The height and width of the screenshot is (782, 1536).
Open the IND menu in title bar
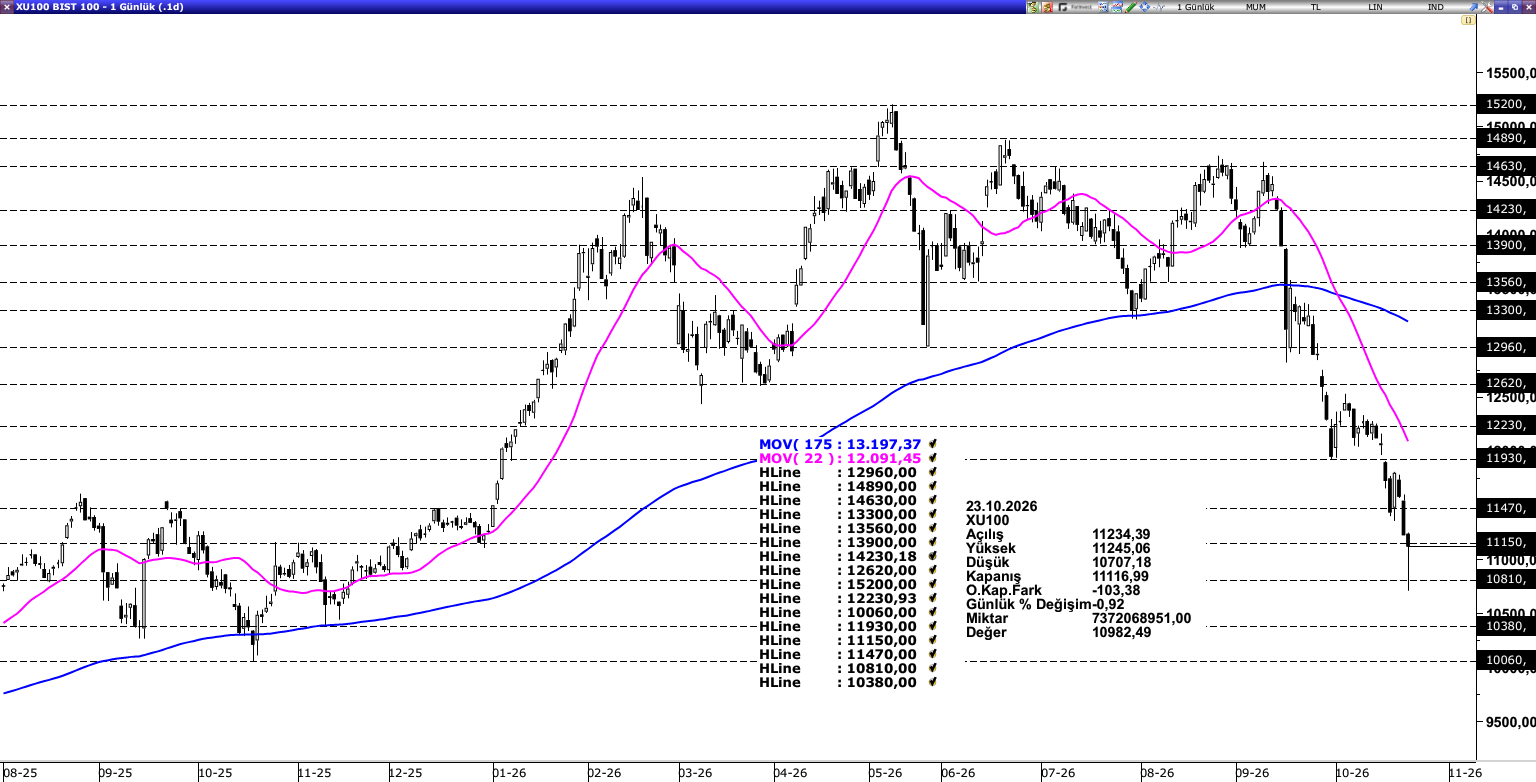[1436, 7]
